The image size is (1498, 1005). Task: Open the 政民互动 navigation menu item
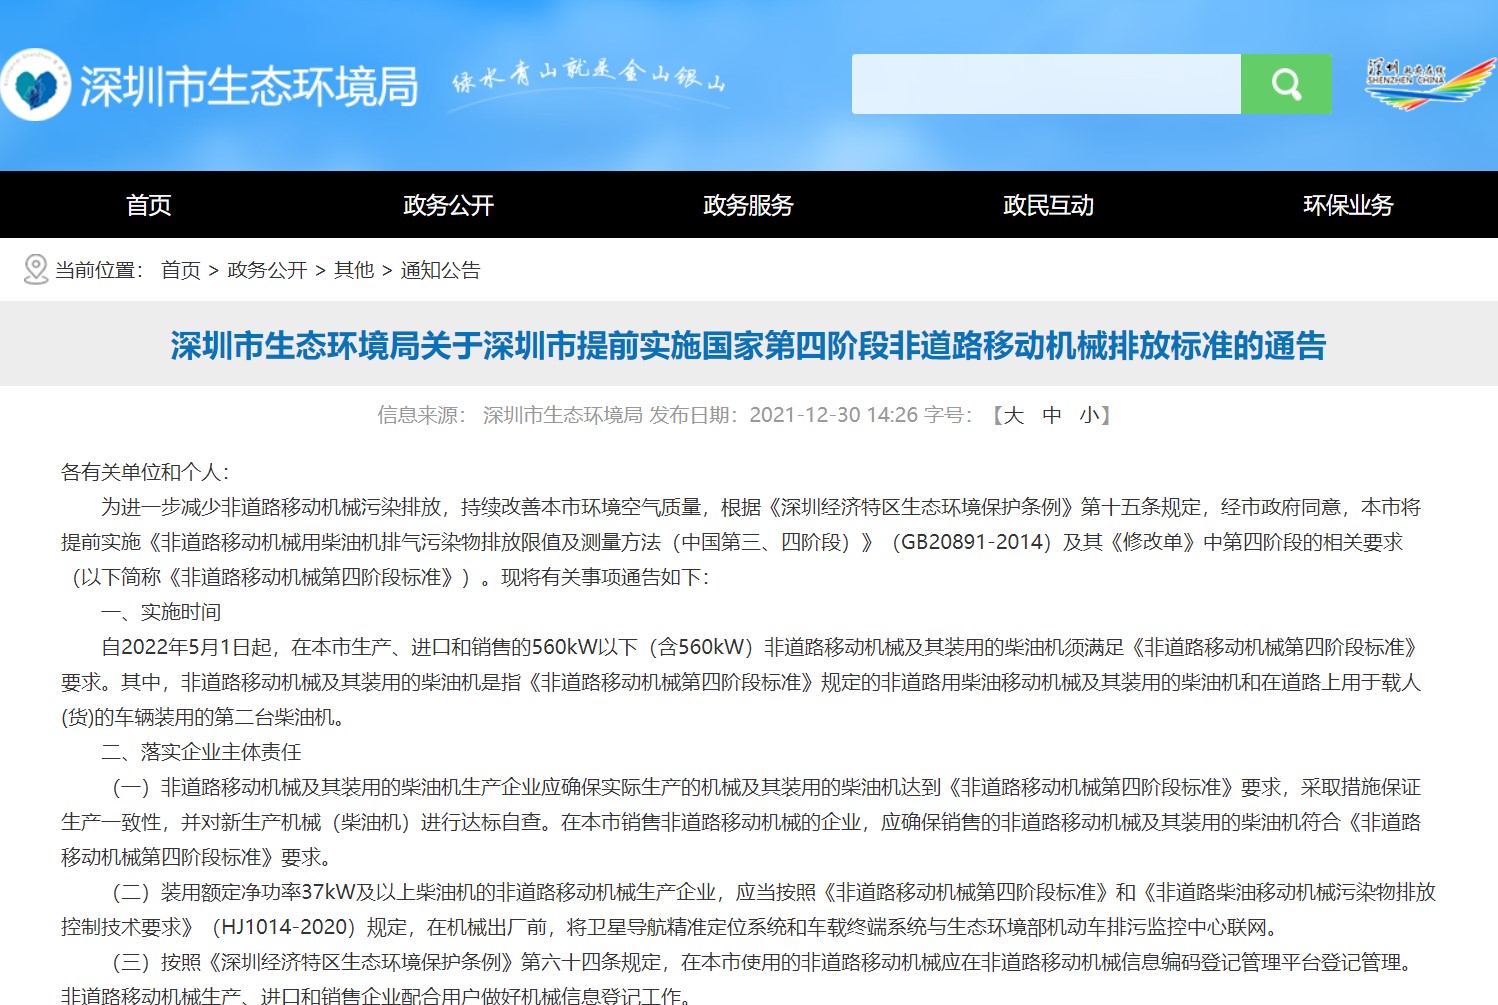tap(1049, 205)
